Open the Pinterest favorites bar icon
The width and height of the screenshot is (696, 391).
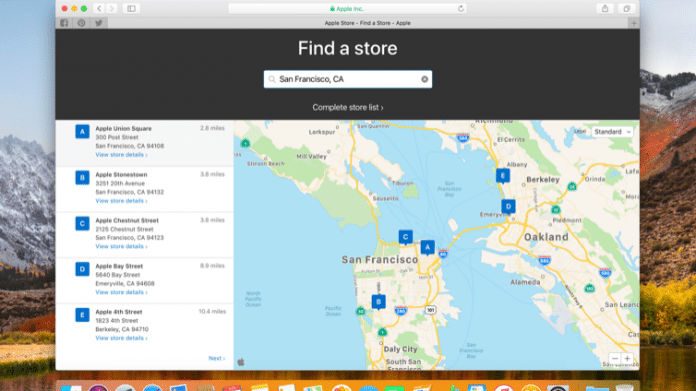tap(81, 23)
